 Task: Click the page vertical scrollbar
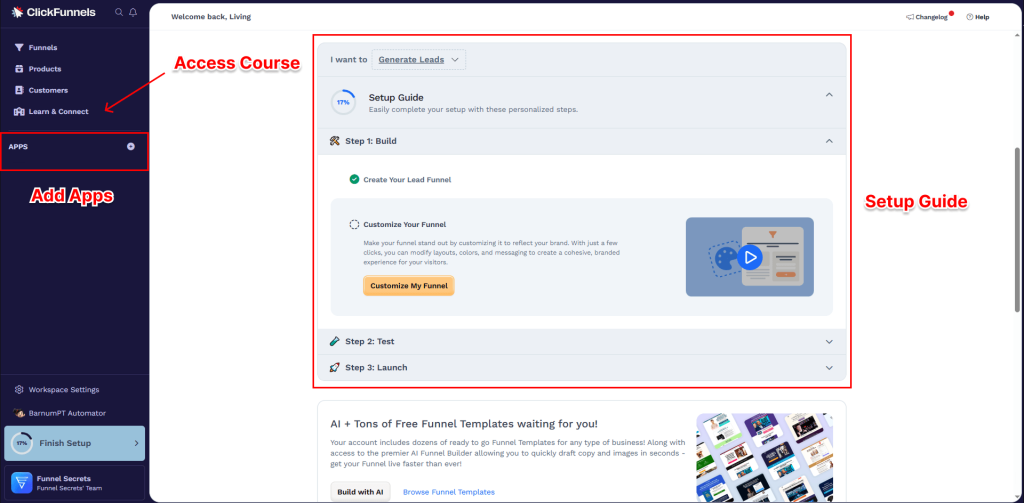pos(1016,229)
